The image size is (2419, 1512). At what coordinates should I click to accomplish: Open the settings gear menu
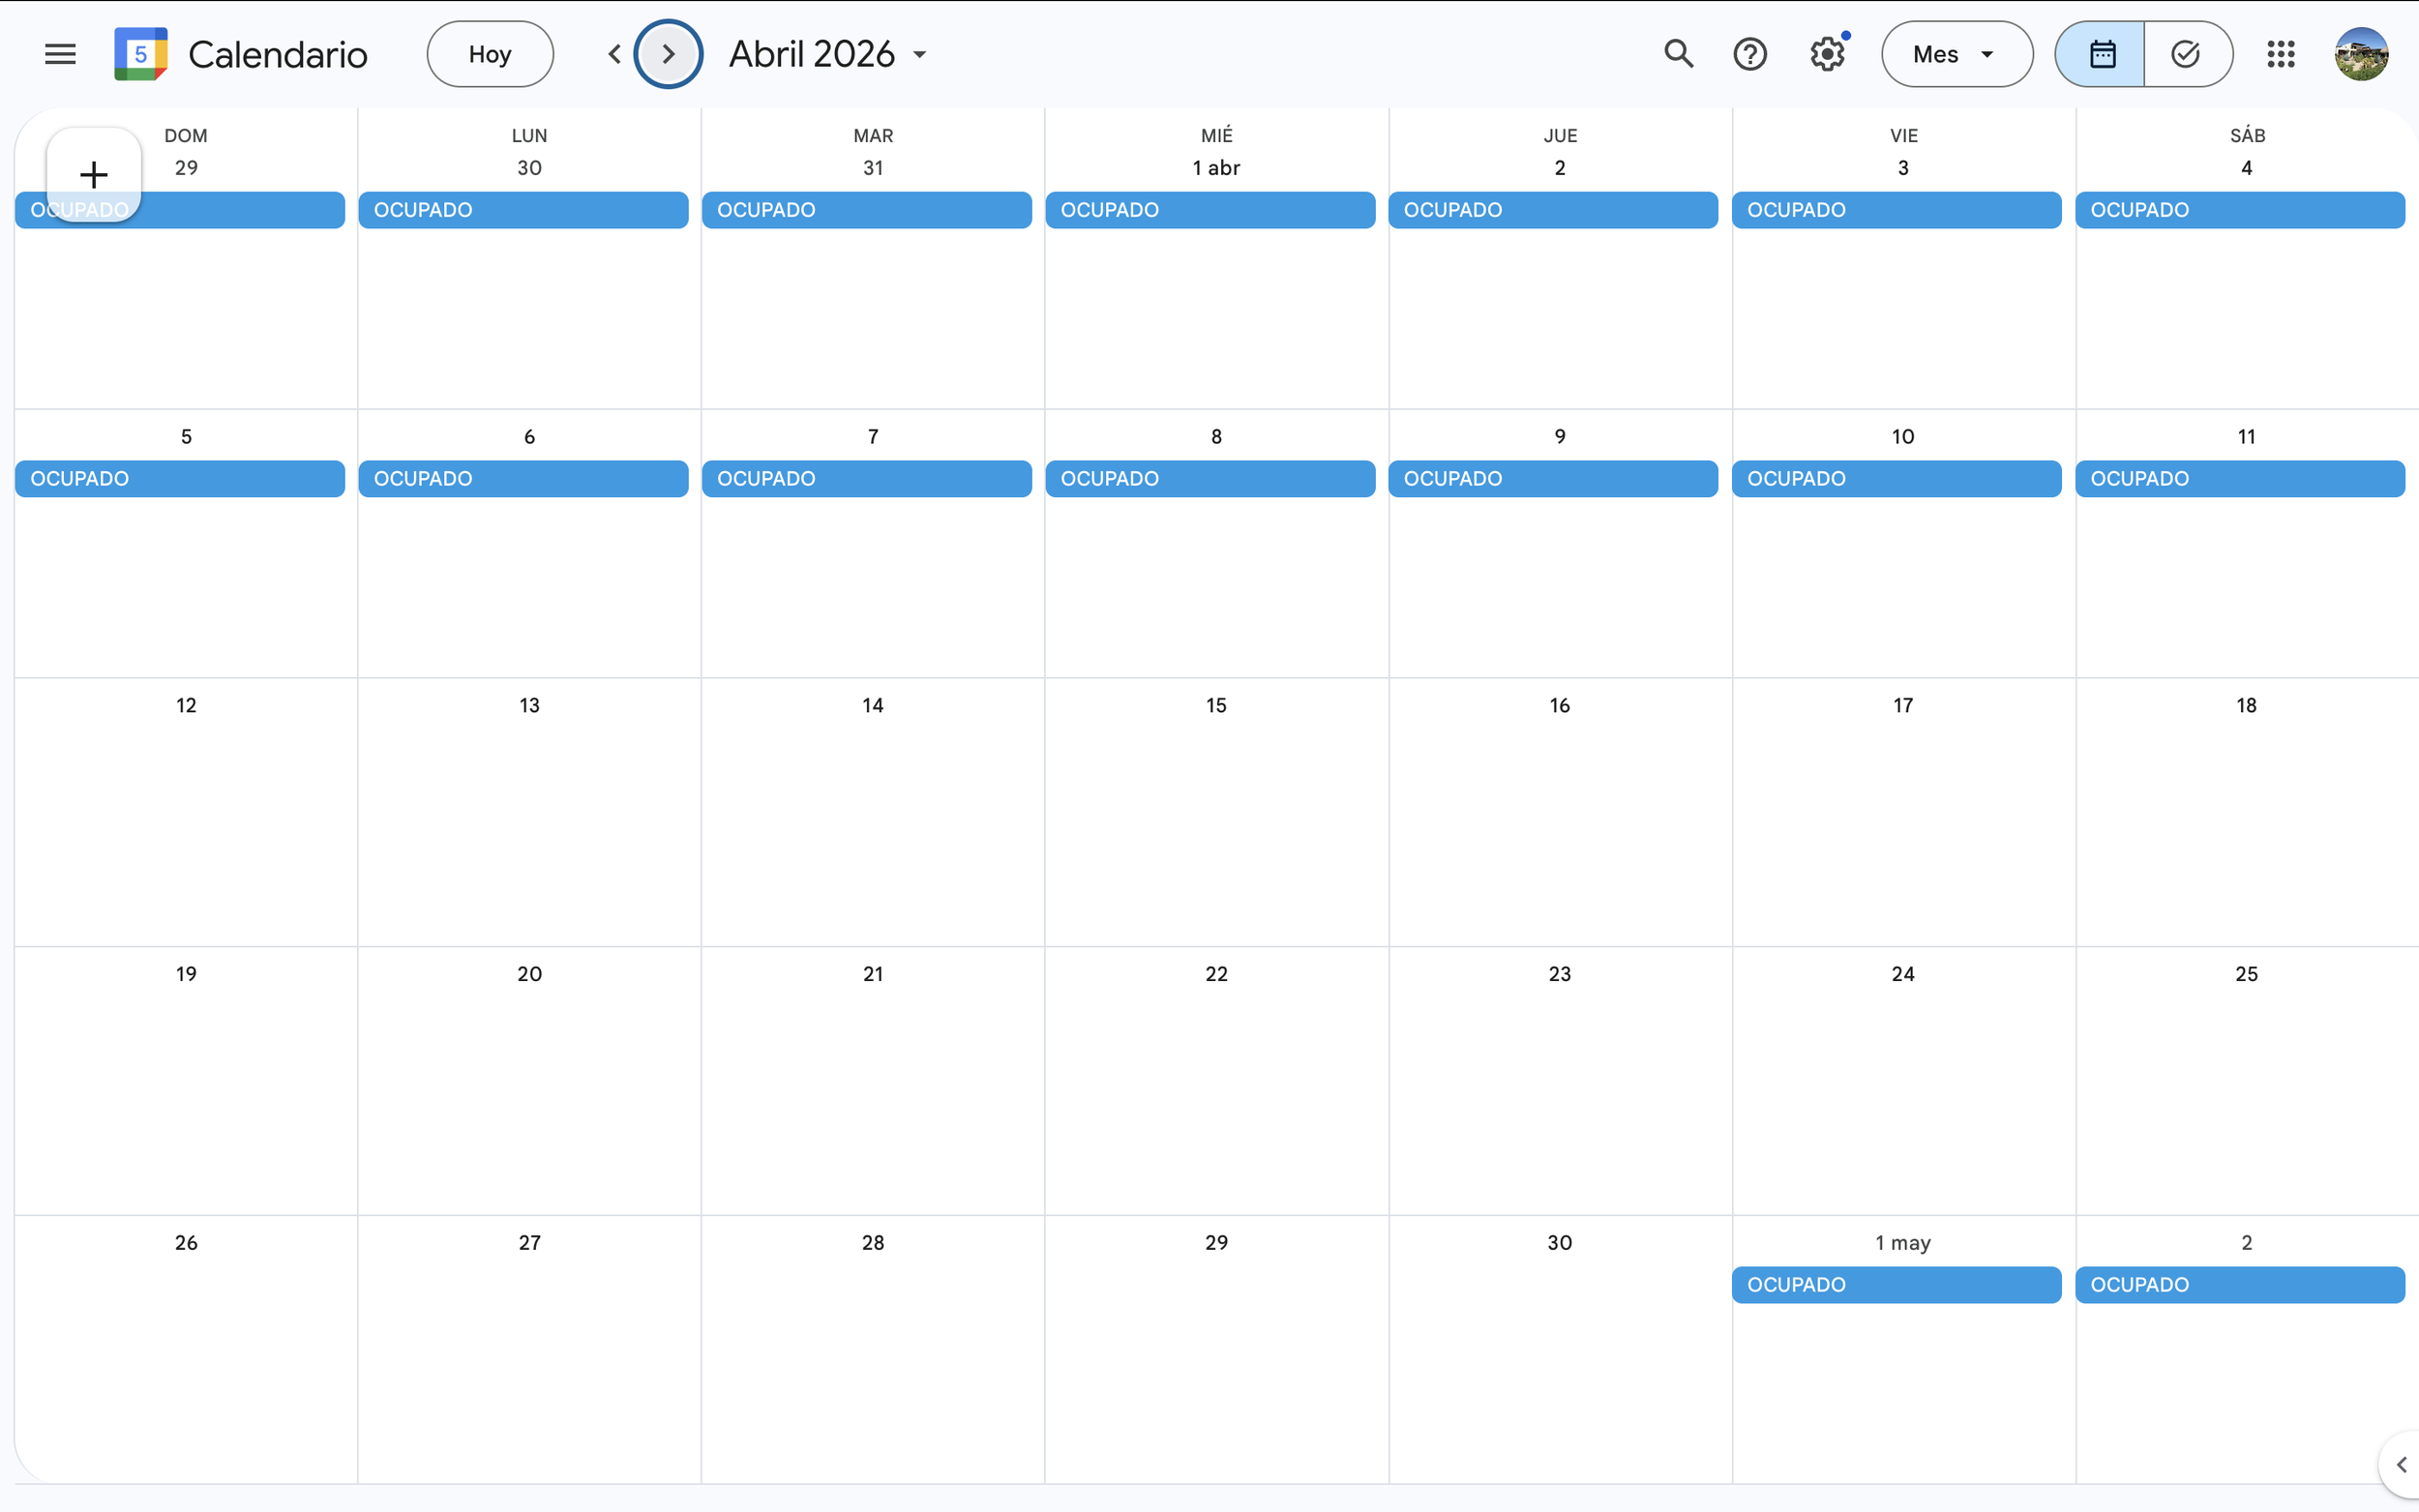coord(1826,54)
